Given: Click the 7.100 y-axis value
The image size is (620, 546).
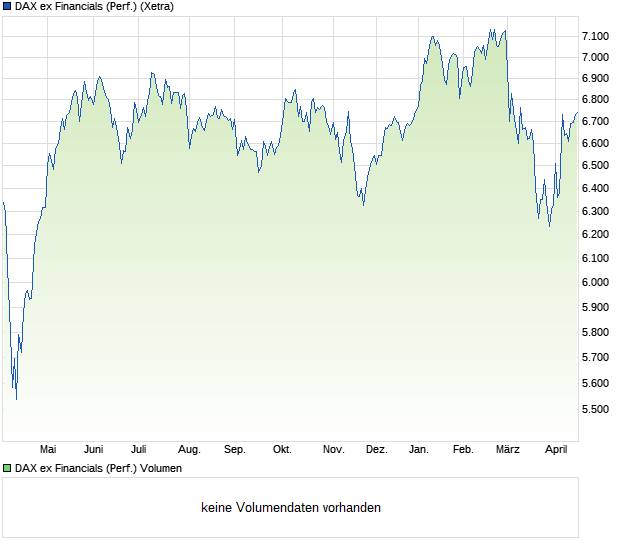Looking at the screenshot, I should tap(595, 36).
